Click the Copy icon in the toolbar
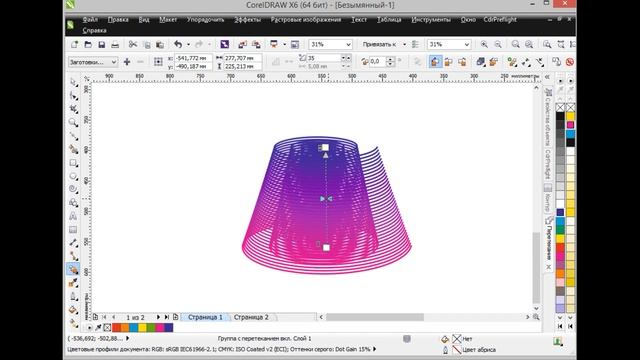Image resolution: width=640 pixels, height=360 pixels. (x=147, y=44)
